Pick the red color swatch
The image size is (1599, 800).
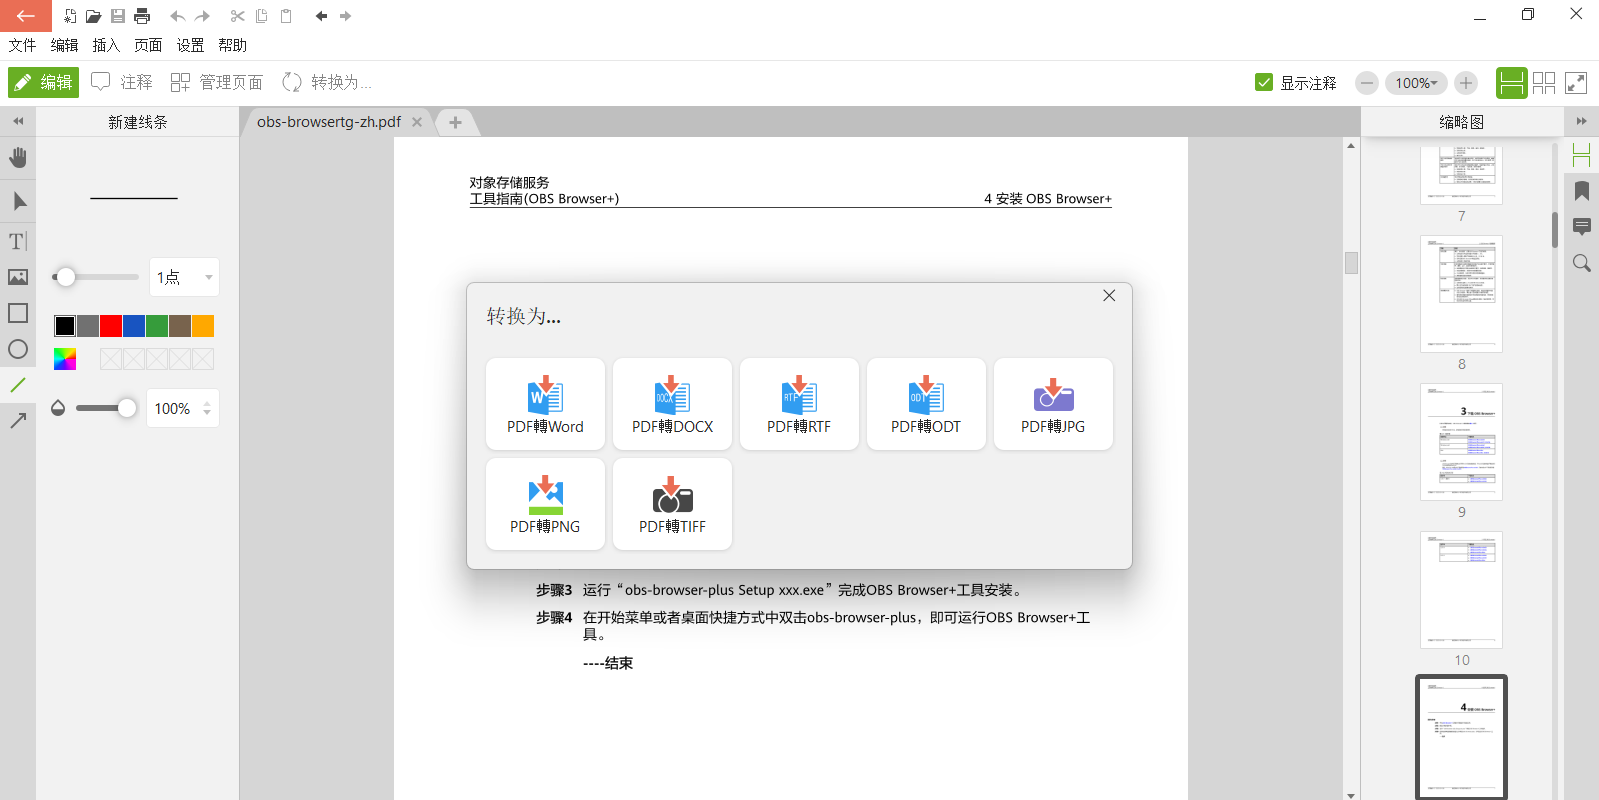point(111,326)
